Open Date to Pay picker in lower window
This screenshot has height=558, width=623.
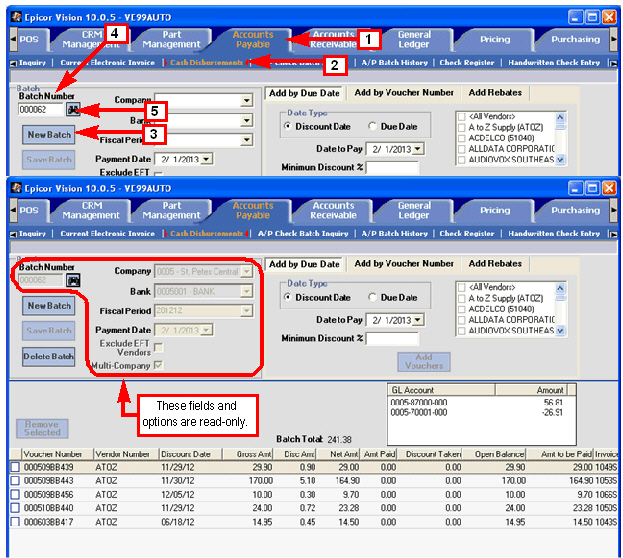click(x=418, y=320)
